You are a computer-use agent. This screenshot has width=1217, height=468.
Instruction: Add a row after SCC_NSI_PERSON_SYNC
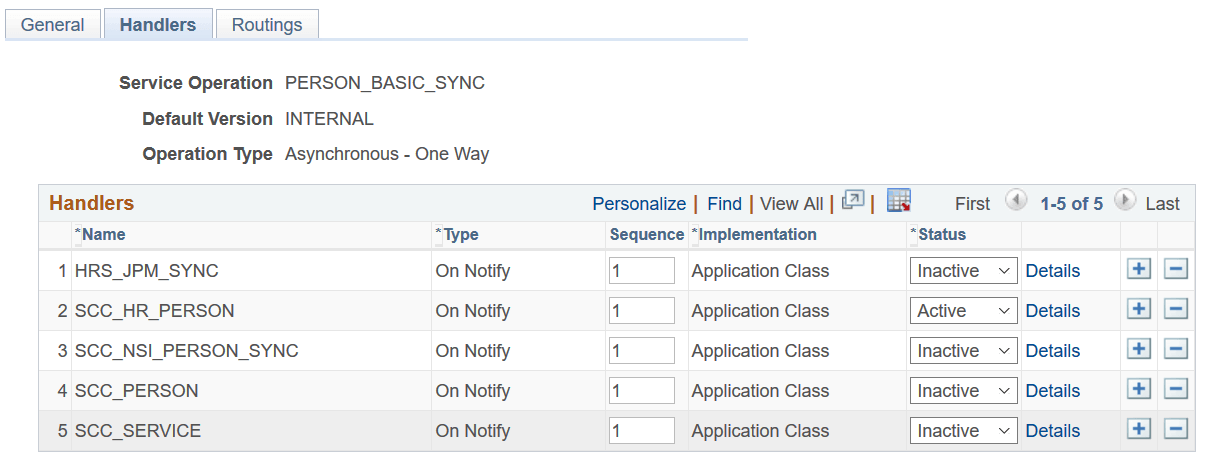tap(1138, 350)
